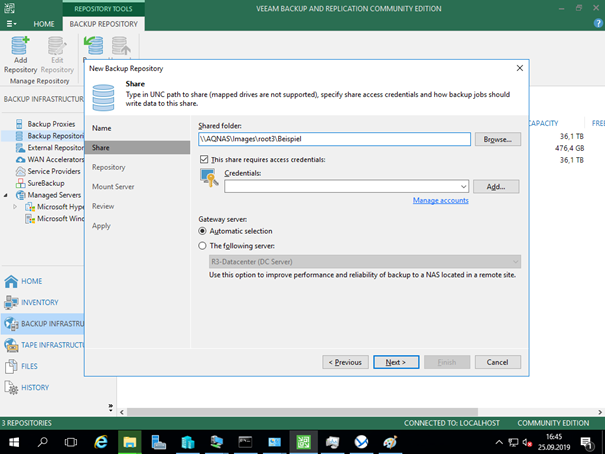Choose 'The following server' radio option
Image resolution: width=605 pixels, height=454 pixels.
203,245
